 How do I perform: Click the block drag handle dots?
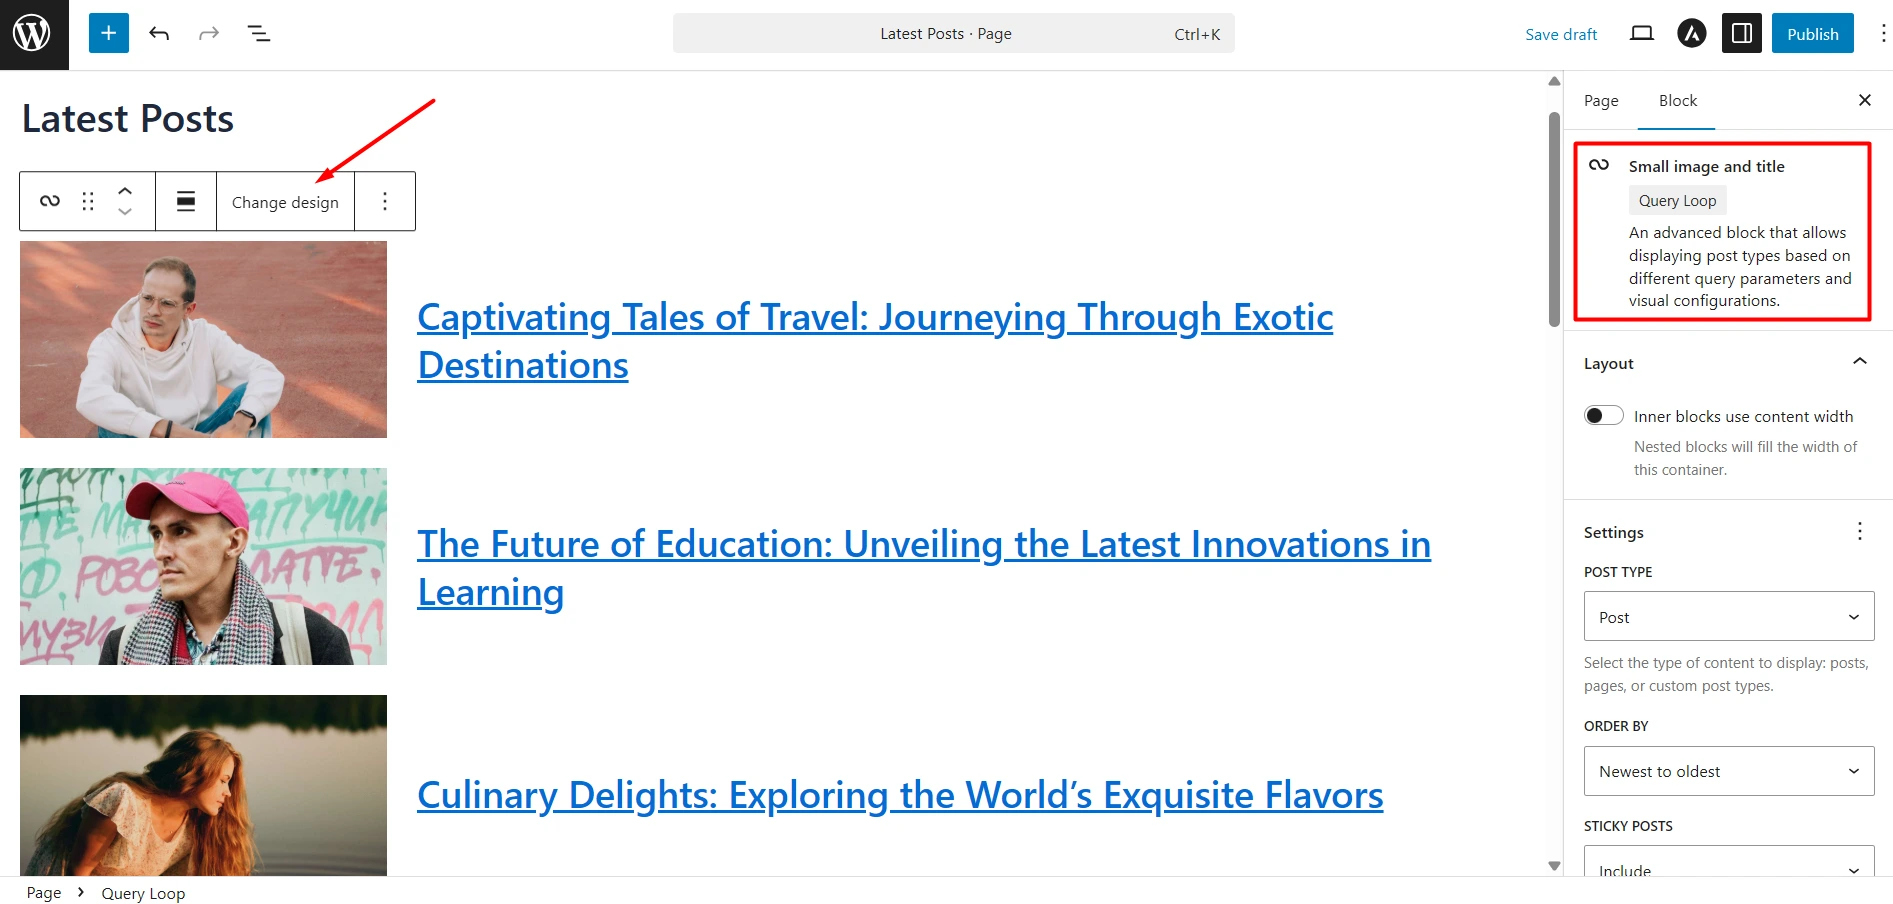click(88, 201)
